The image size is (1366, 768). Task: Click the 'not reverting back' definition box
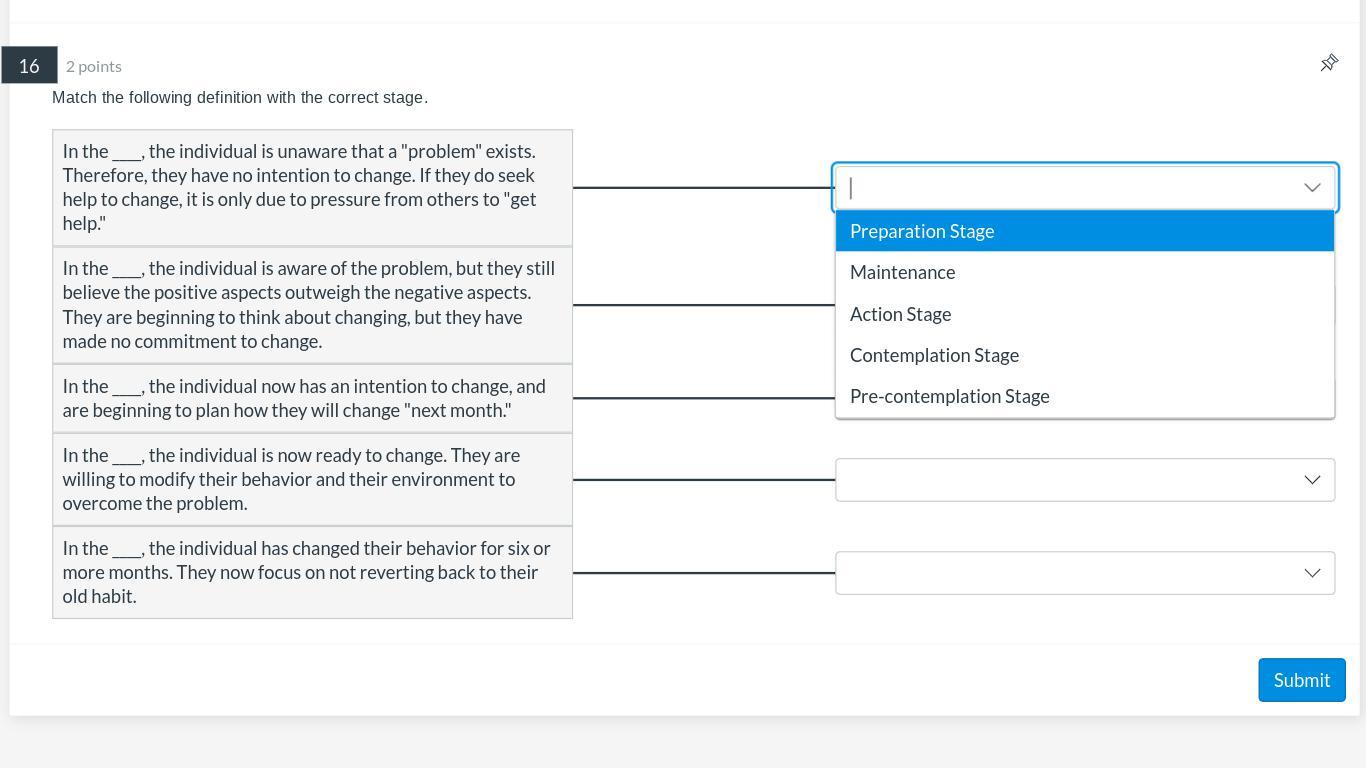312,572
